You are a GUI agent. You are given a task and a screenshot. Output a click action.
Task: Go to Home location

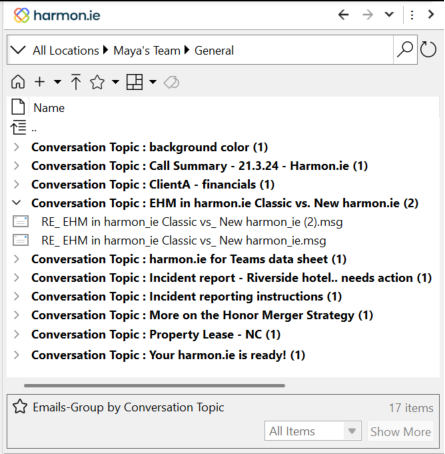coord(18,82)
